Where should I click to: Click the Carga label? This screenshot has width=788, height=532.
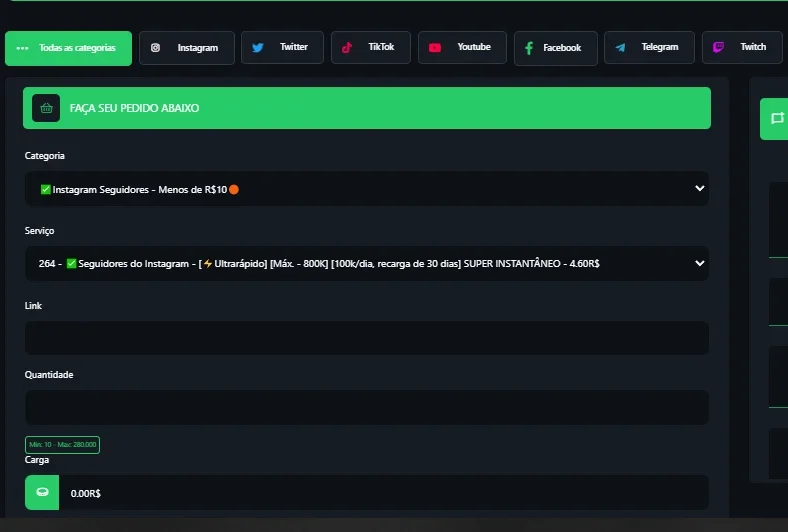click(x=37, y=460)
